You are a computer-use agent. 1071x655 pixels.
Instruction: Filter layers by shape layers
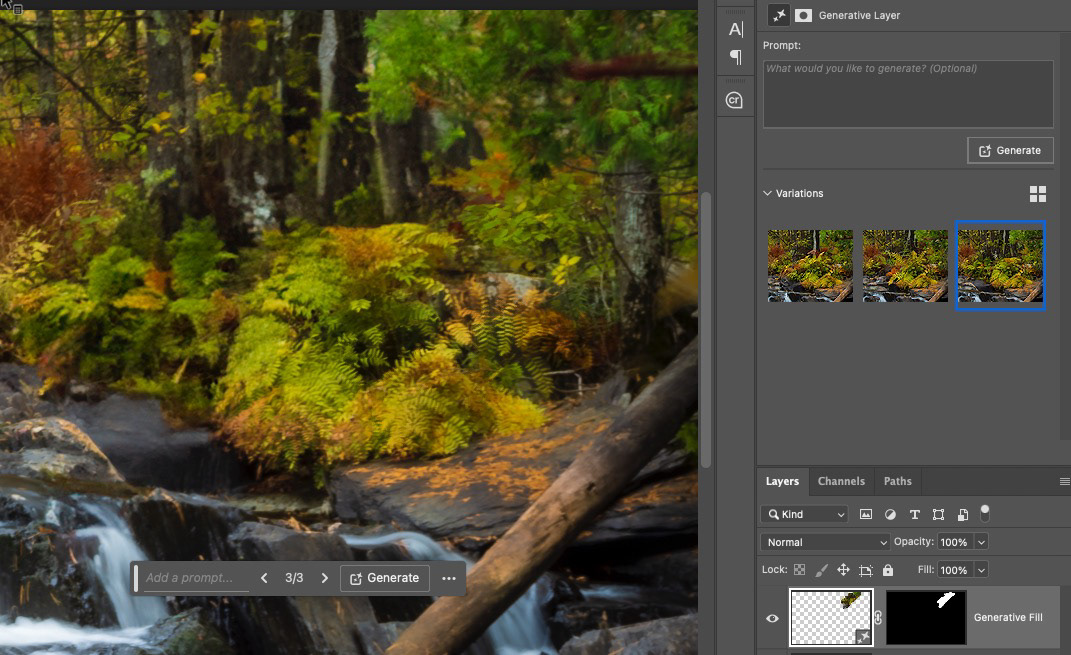point(938,514)
